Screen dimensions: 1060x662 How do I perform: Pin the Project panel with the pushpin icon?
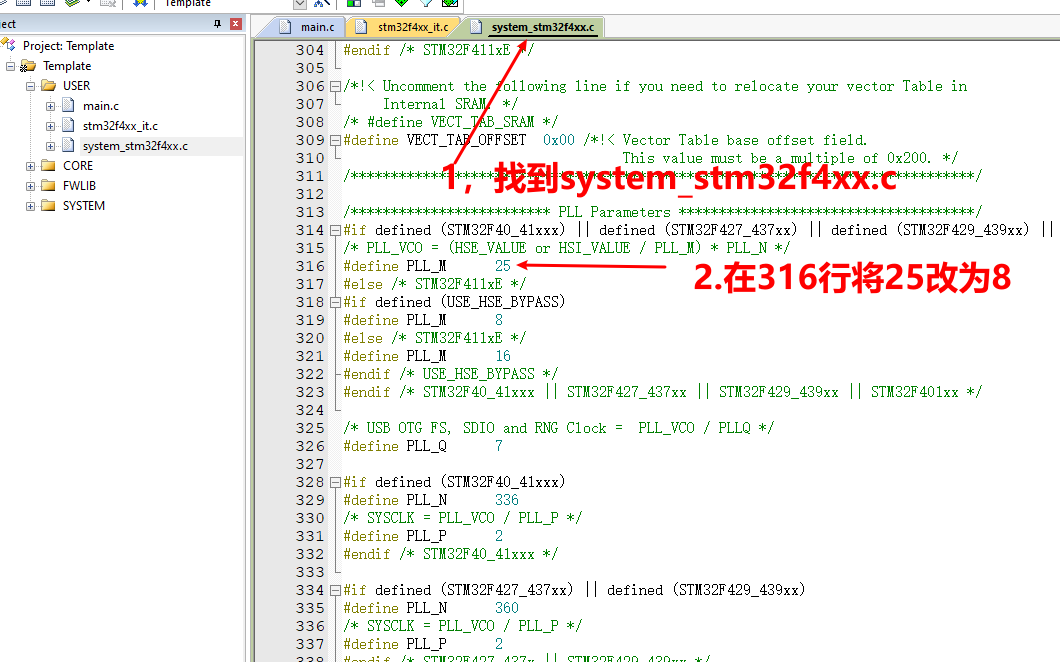click(217, 24)
